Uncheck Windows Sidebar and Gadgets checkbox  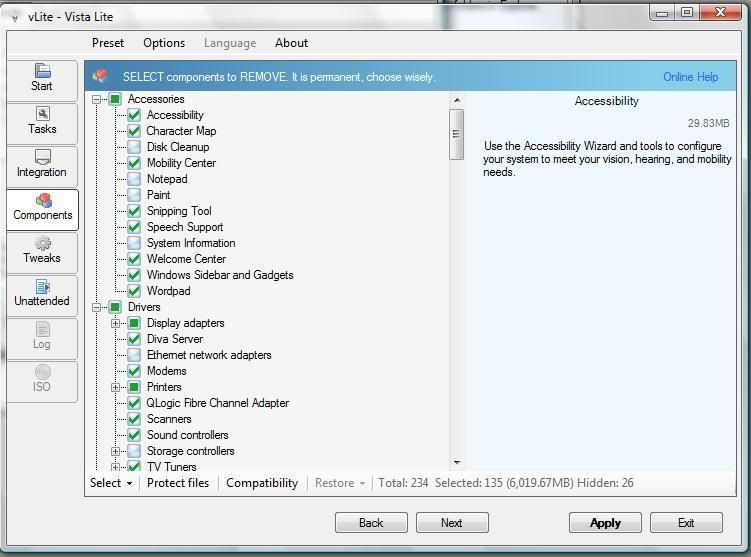click(134, 275)
